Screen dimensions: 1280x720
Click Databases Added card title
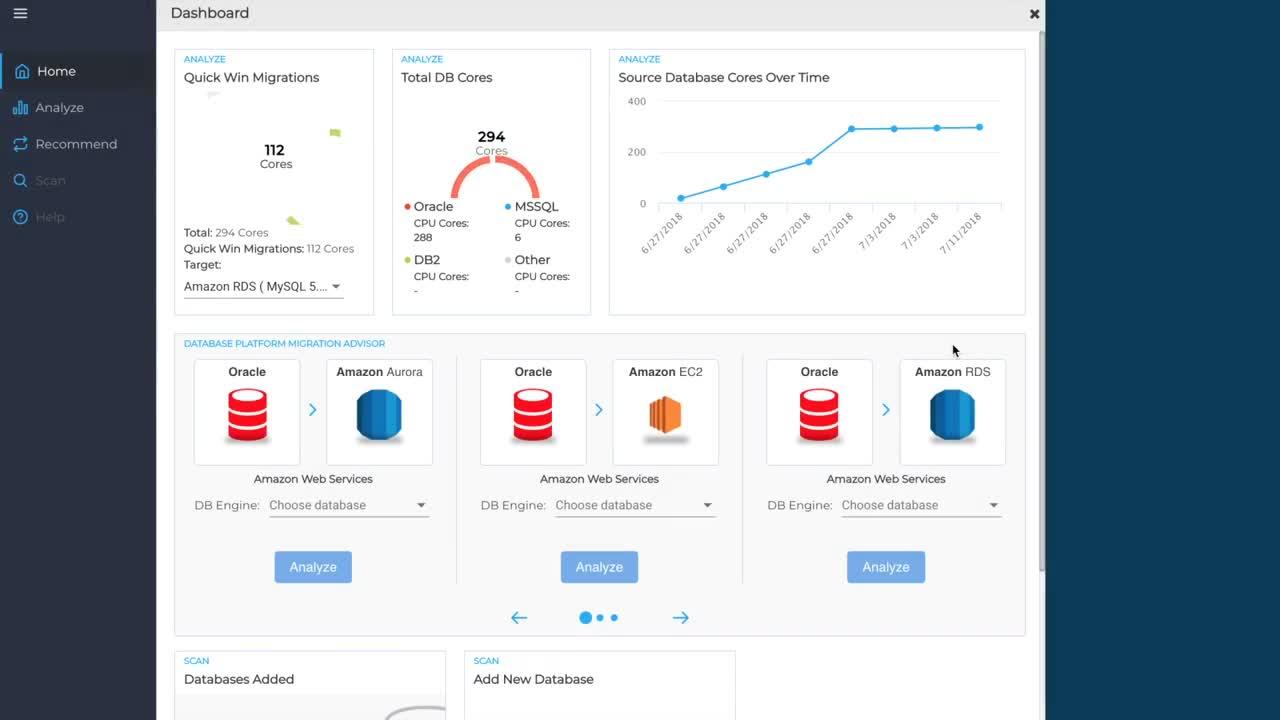pos(239,679)
